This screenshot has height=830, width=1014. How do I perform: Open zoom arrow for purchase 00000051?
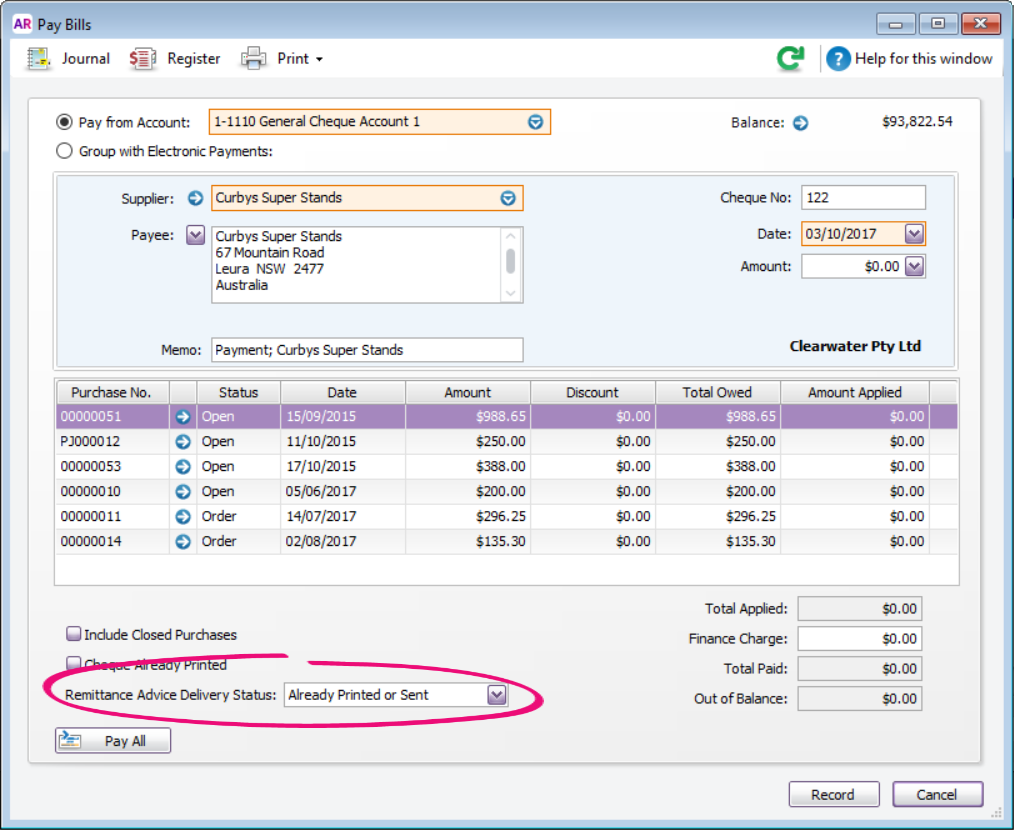183,417
